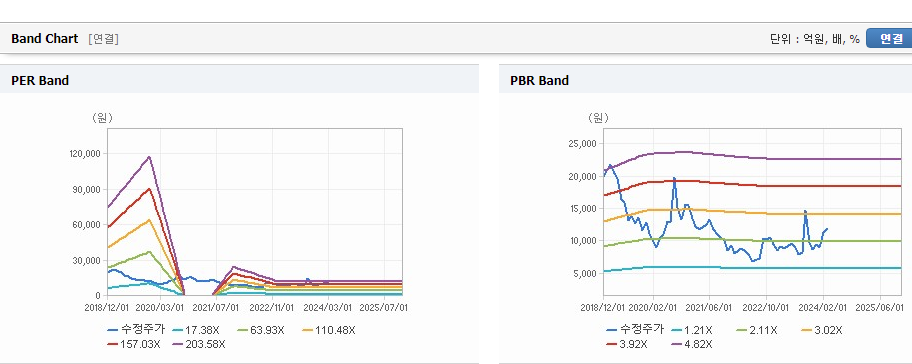Click the 15,000 y-axis label in PBR chart
This screenshot has width=912, height=364.
(583, 208)
